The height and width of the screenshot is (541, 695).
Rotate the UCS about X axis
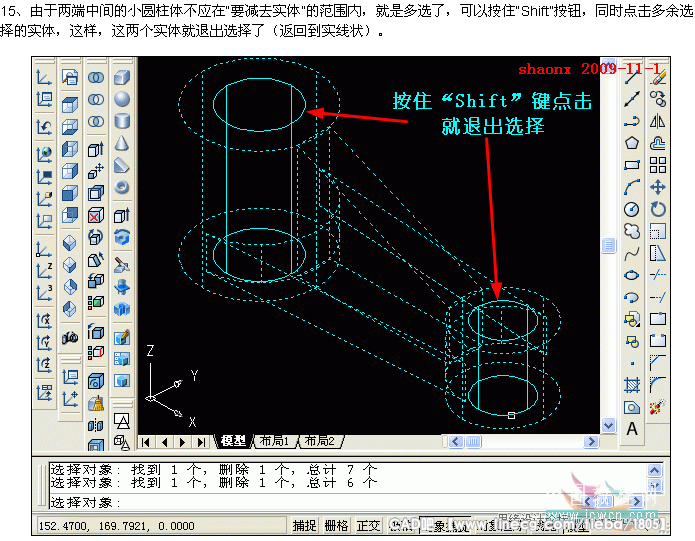pos(44,320)
